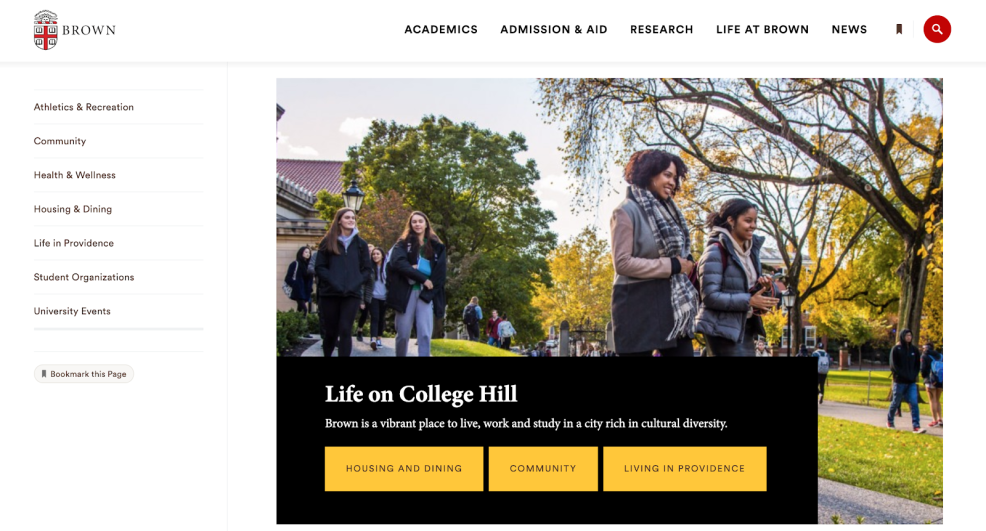986x531 pixels.
Task: Click the Community yellow button
Action: [543, 469]
